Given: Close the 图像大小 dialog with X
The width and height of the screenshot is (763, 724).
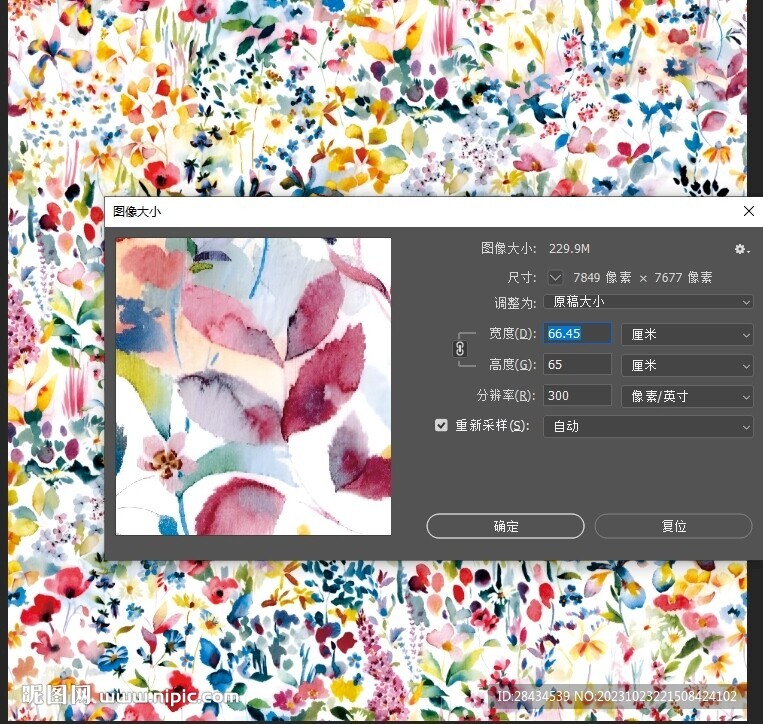Looking at the screenshot, I should (x=748, y=211).
